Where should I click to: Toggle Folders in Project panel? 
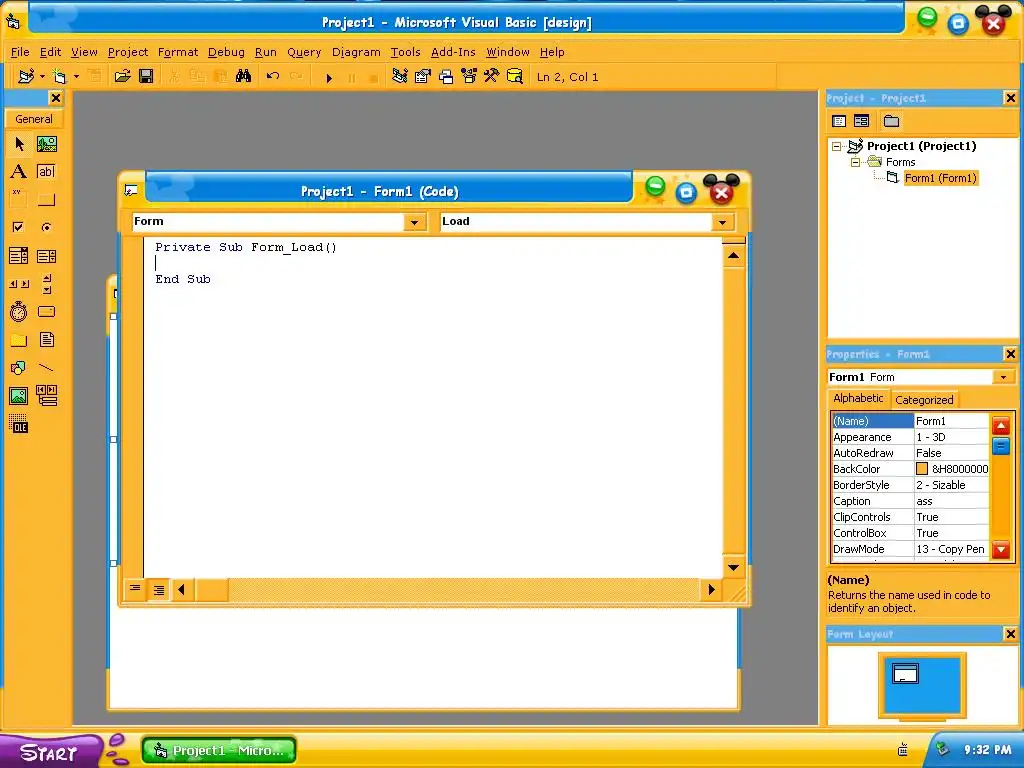point(891,121)
